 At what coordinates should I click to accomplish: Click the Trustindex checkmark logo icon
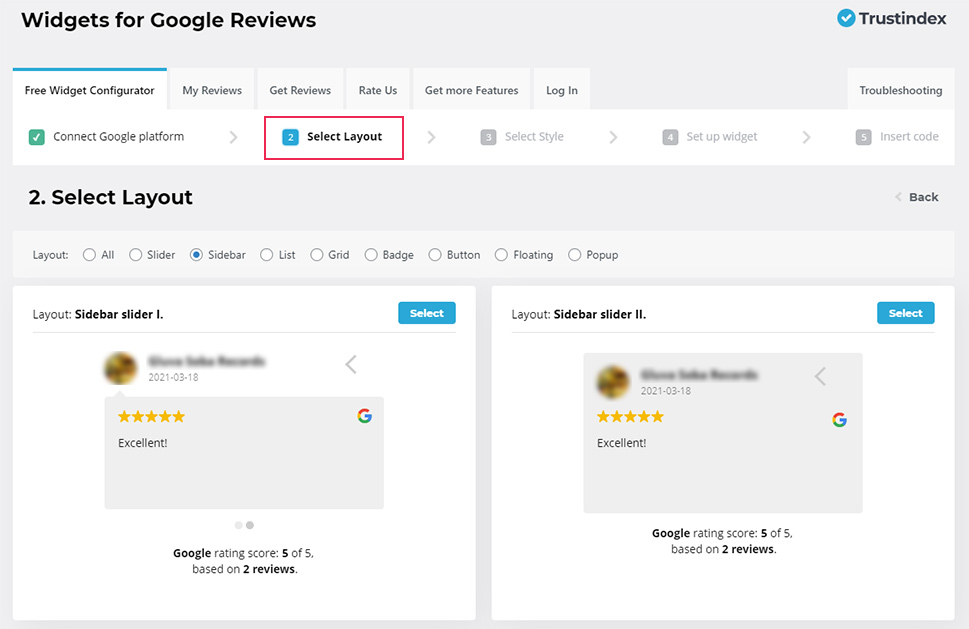point(846,19)
